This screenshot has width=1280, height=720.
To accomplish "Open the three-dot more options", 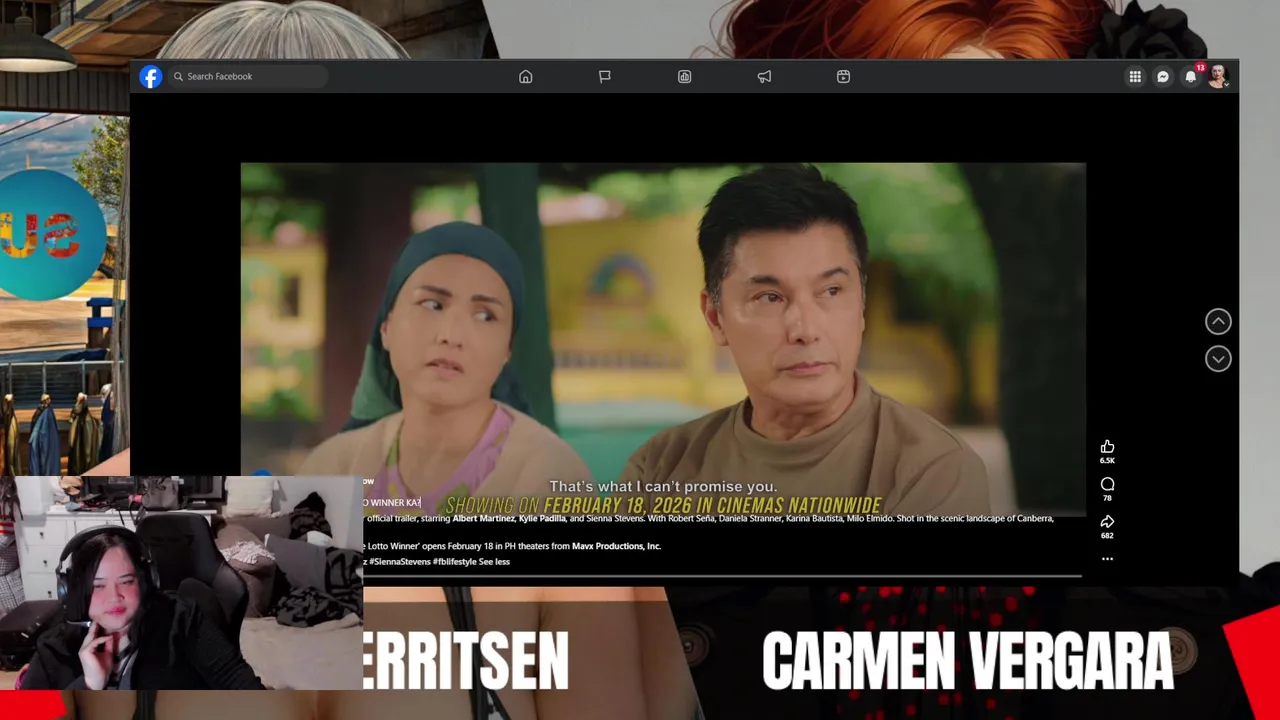I will 1107,559.
